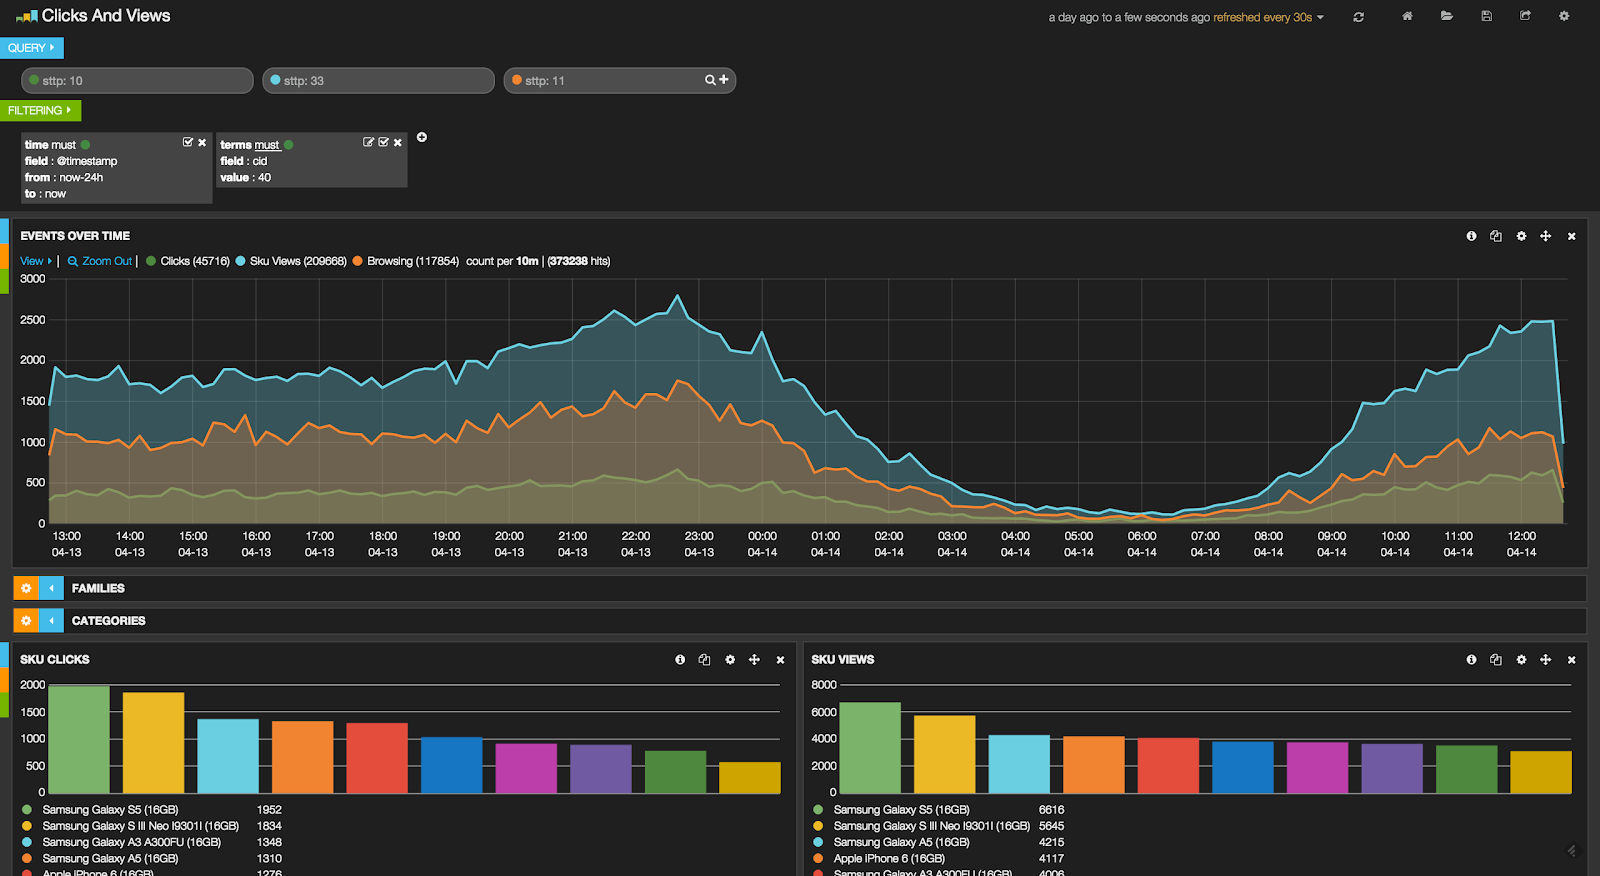This screenshot has height=876, width=1600.
Task: Remove the terms cid filter
Action: [398, 143]
